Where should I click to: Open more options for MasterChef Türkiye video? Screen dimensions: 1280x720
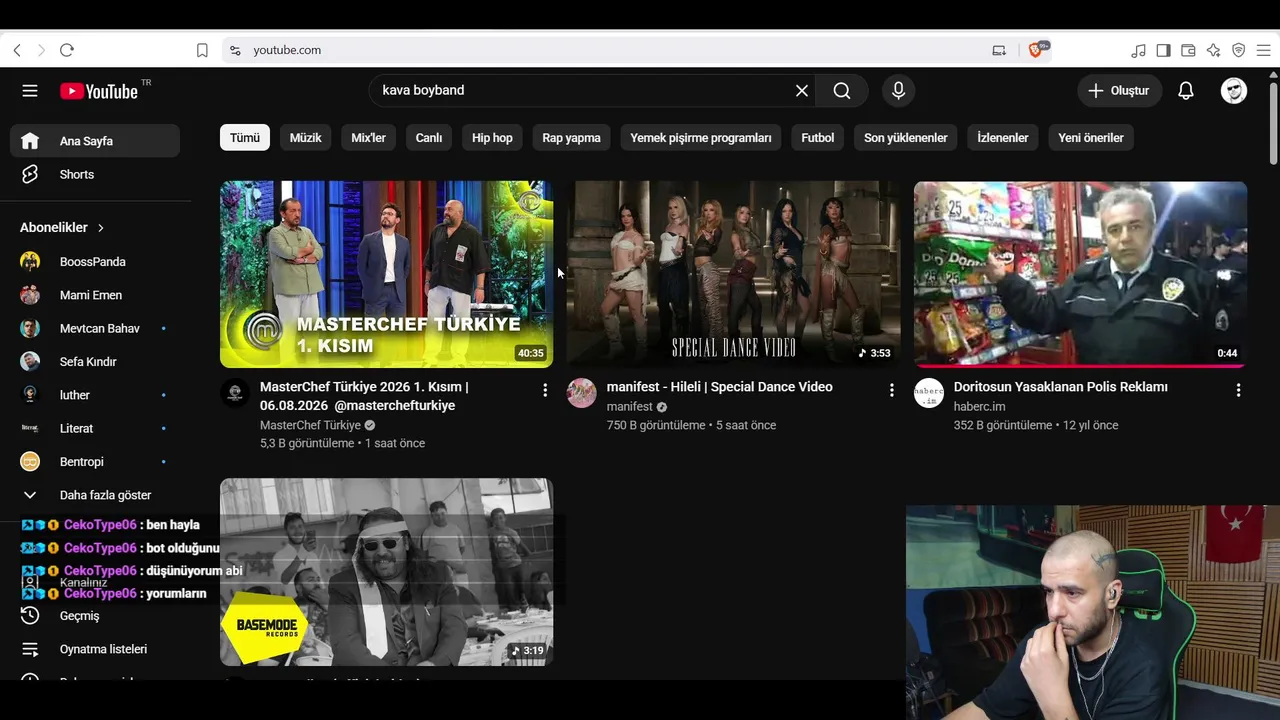pos(545,390)
